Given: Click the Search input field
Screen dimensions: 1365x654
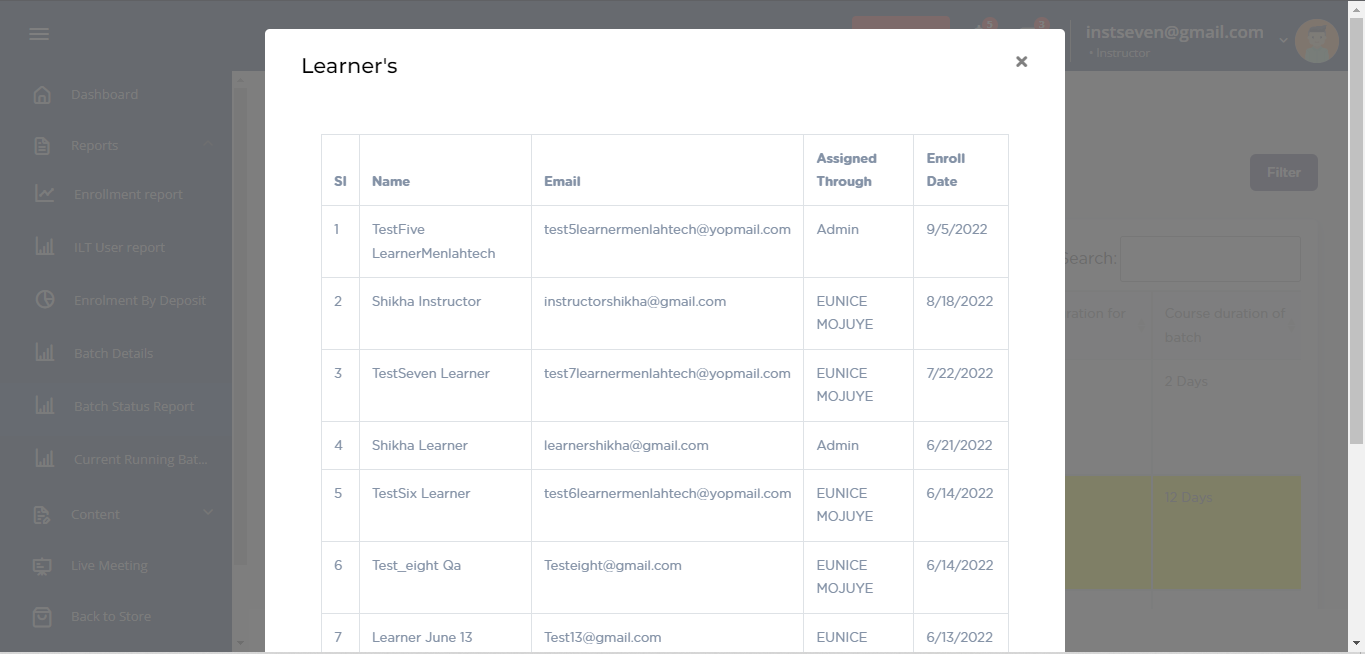Looking at the screenshot, I should tap(1210, 259).
